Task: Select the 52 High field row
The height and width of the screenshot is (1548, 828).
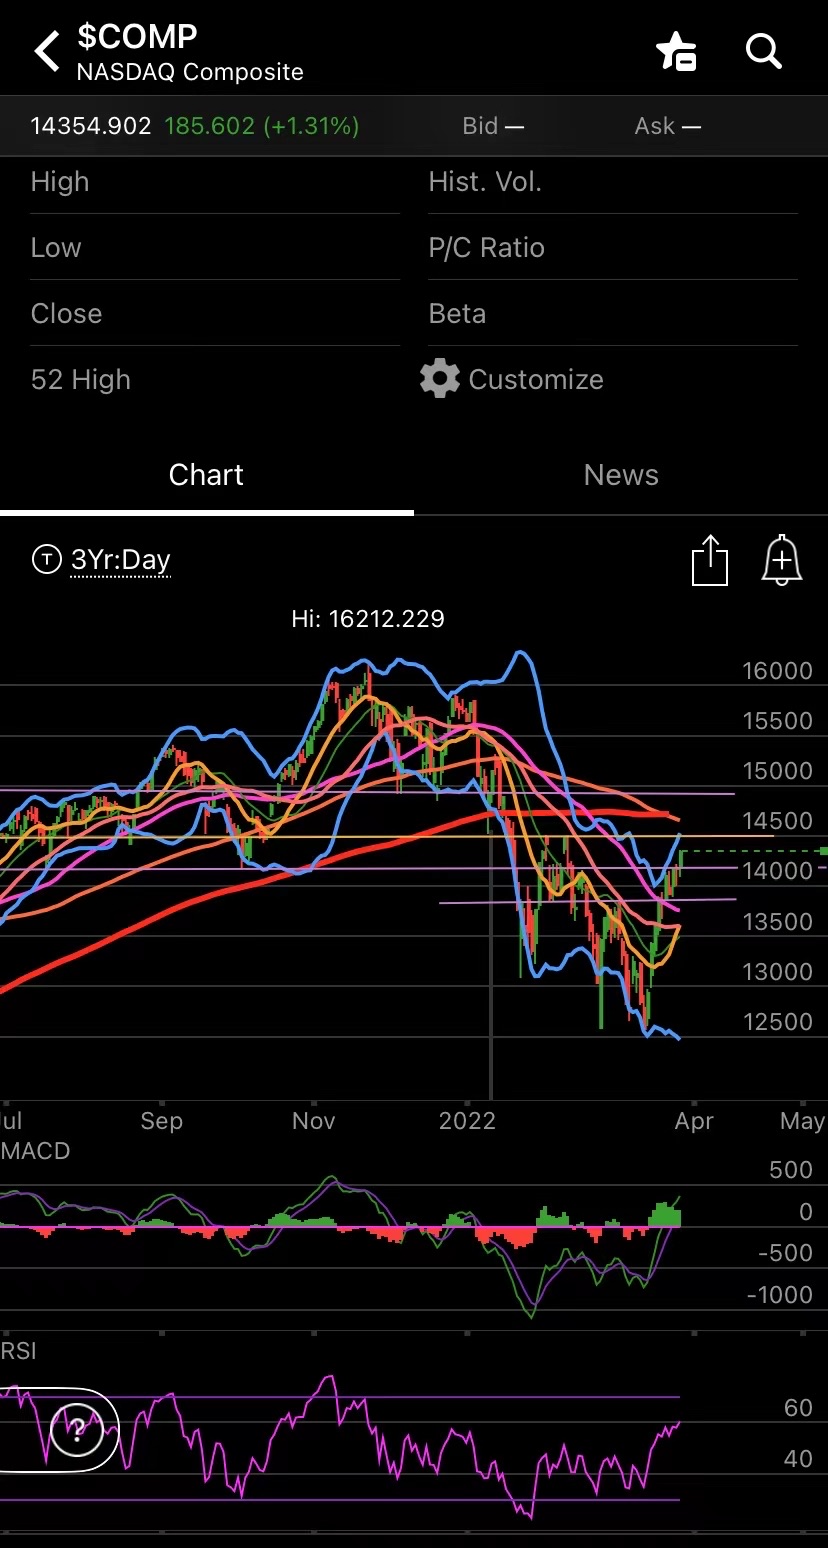Action: (215, 380)
